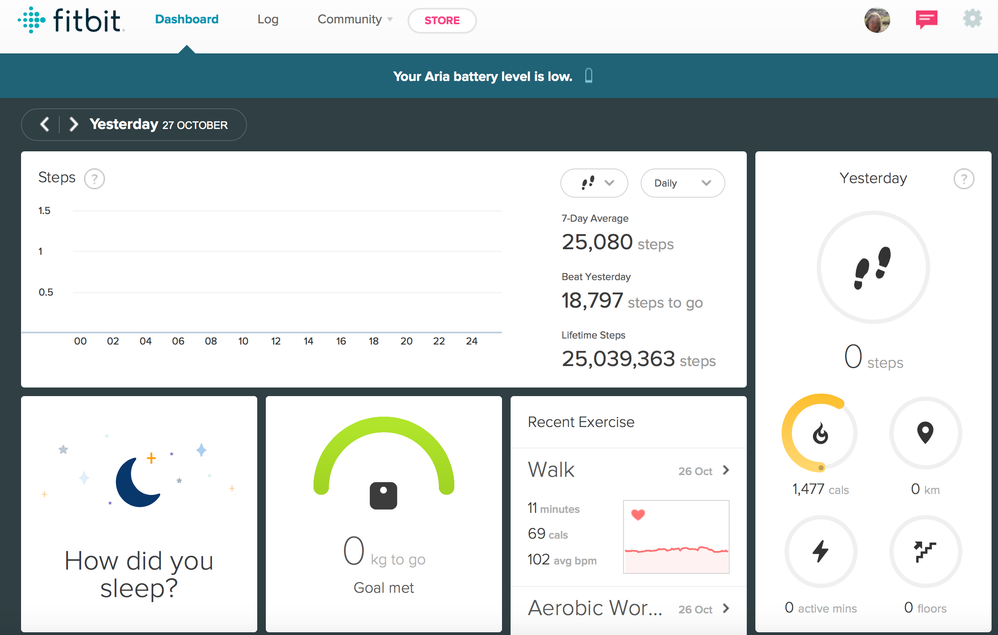Click '69 cals' walk value
The height and width of the screenshot is (635, 998).
[x=547, y=534]
